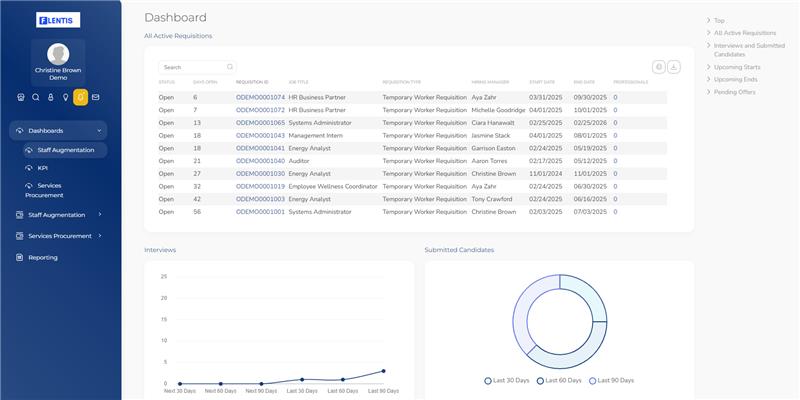Open the Reporting menu item
The width and height of the screenshot is (800, 400).
tap(42, 257)
